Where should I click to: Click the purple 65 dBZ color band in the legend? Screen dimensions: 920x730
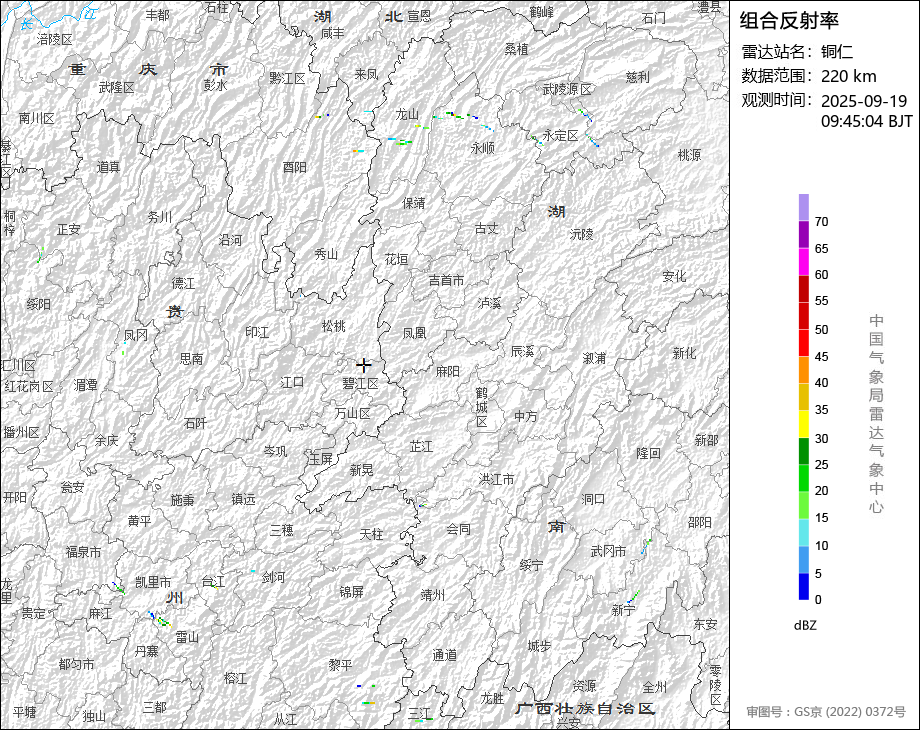[x=804, y=235]
